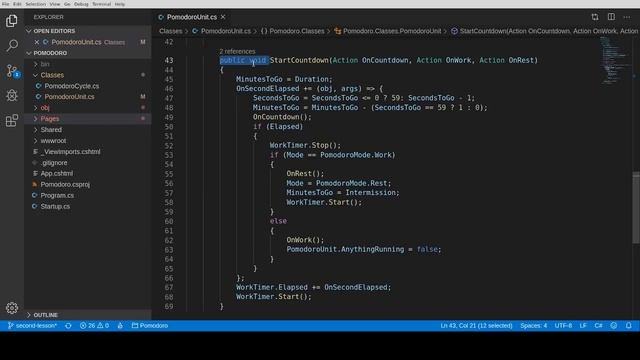Open the Explorer view in activity bar
Viewport: 640px width, 360px height.
click(12, 20)
